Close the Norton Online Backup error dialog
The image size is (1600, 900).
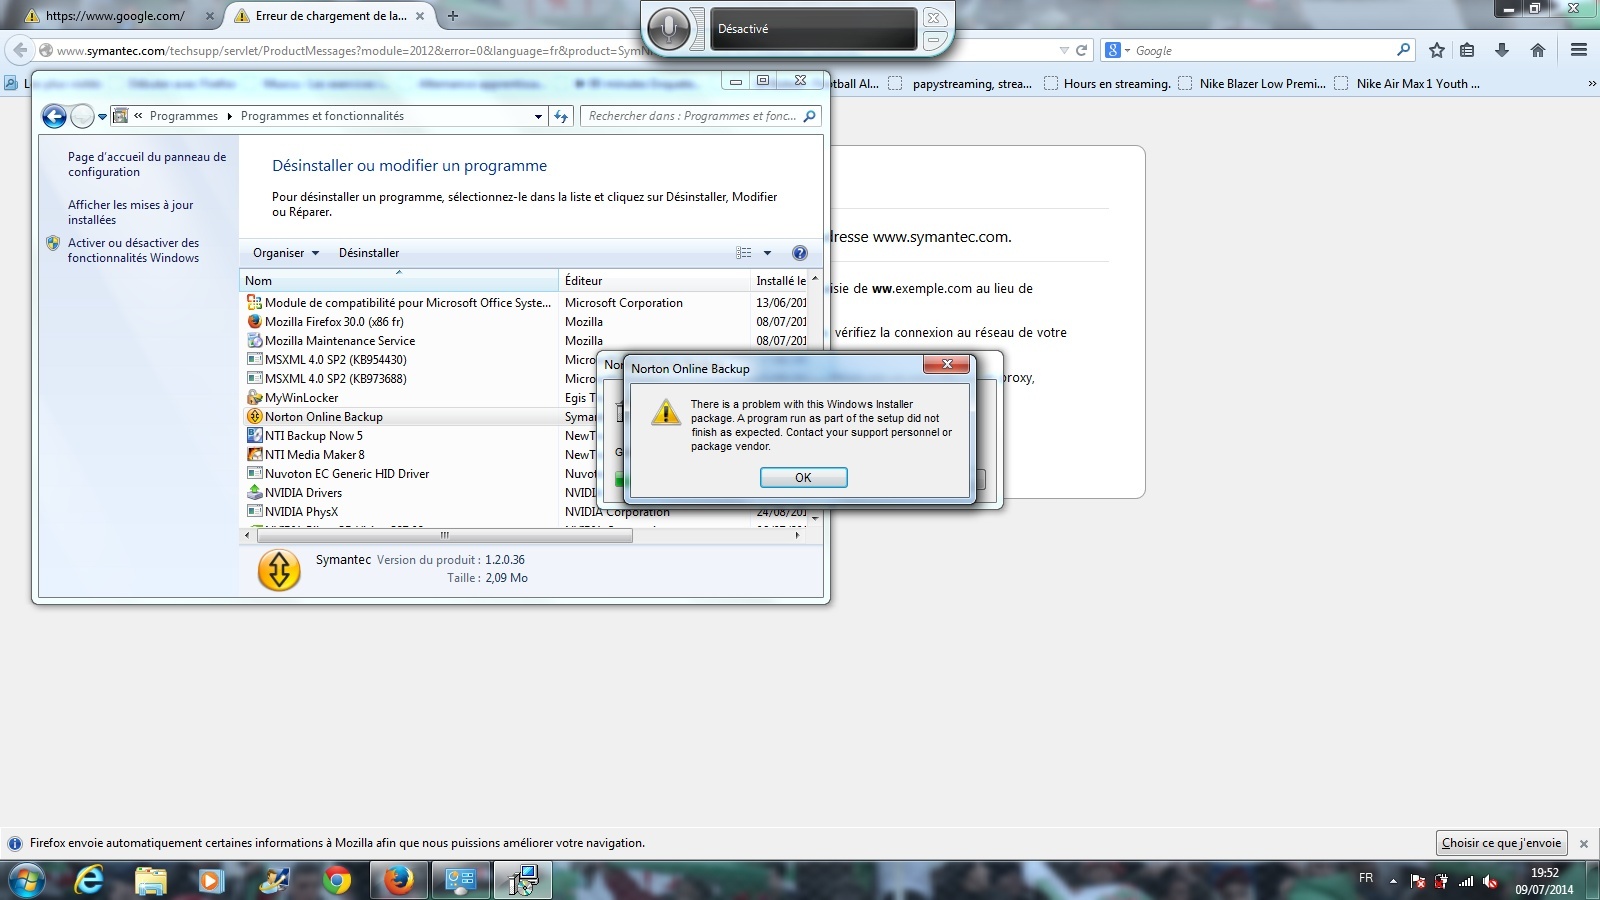(x=947, y=364)
